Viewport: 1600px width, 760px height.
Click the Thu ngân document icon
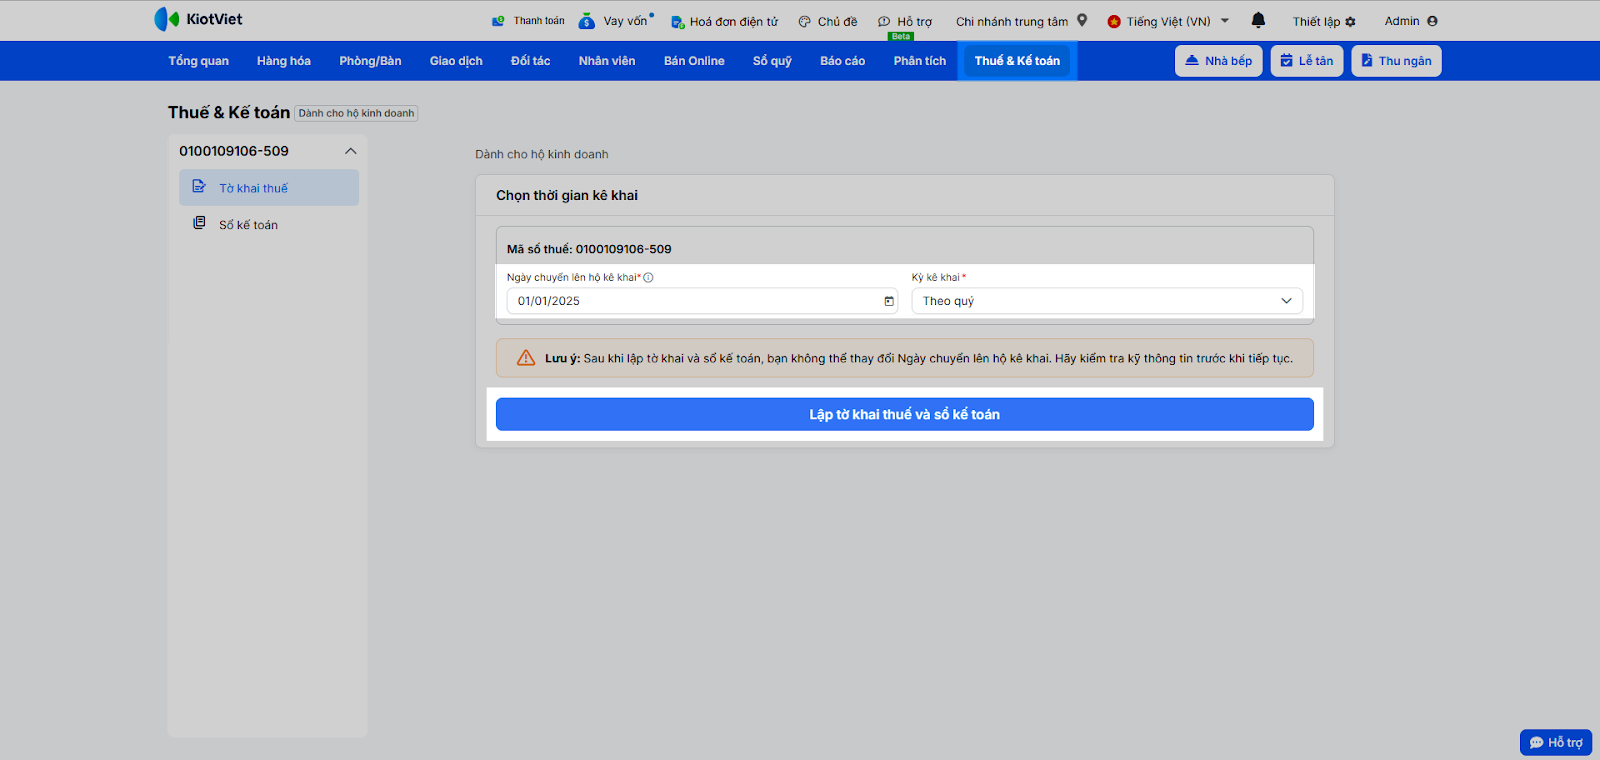(x=1367, y=61)
